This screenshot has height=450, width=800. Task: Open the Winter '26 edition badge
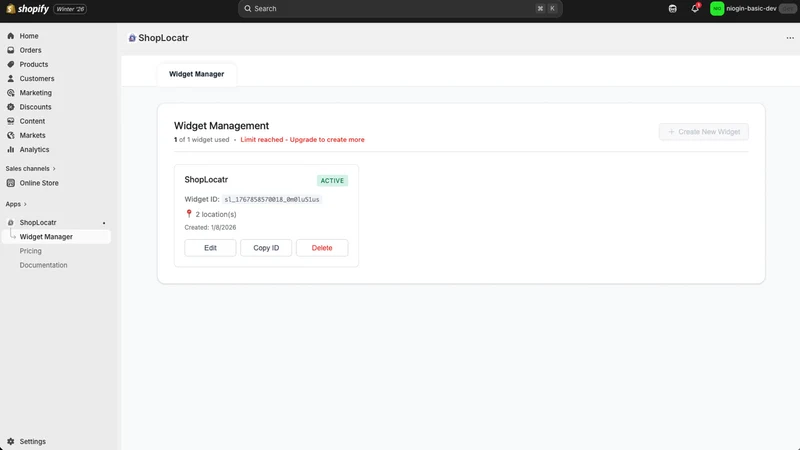pos(70,9)
